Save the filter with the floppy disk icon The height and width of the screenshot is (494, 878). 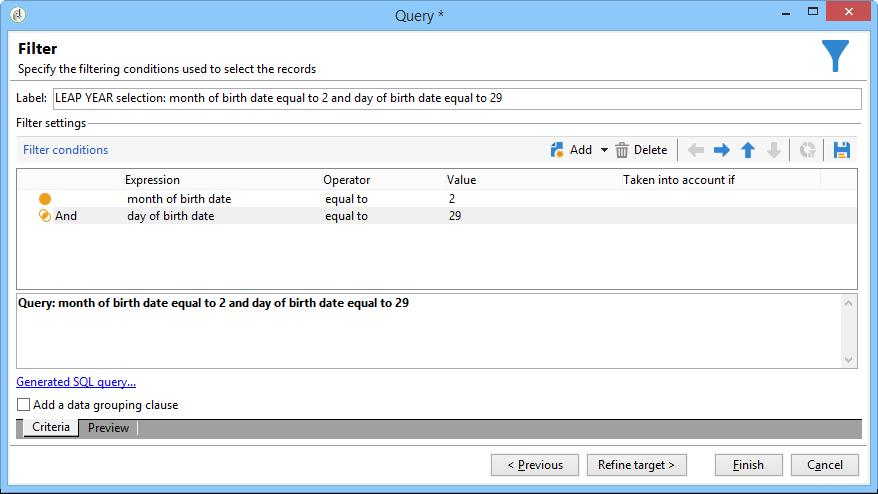click(841, 150)
